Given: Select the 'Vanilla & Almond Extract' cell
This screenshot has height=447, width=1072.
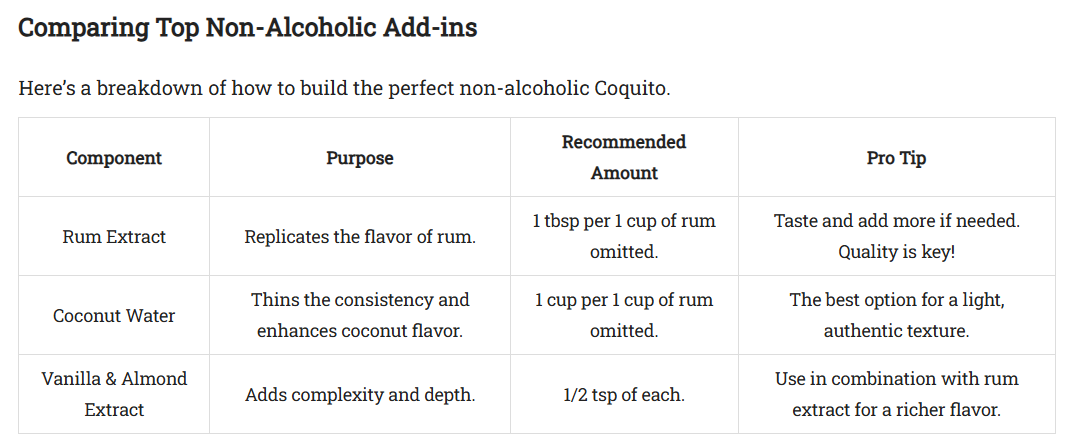Looking at the screenshot, I should point(114,394).
